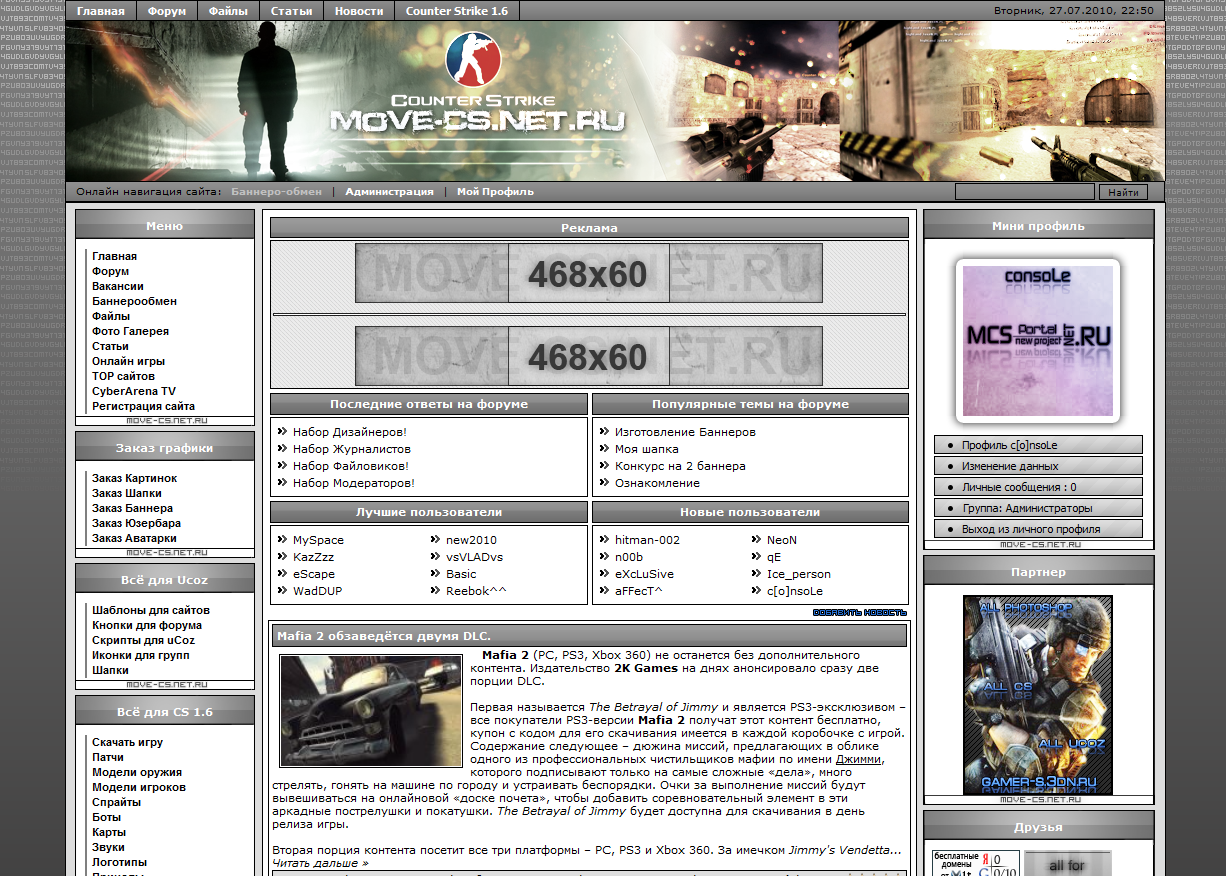Open CyberArena TV in the side menu

coord(134,391)
